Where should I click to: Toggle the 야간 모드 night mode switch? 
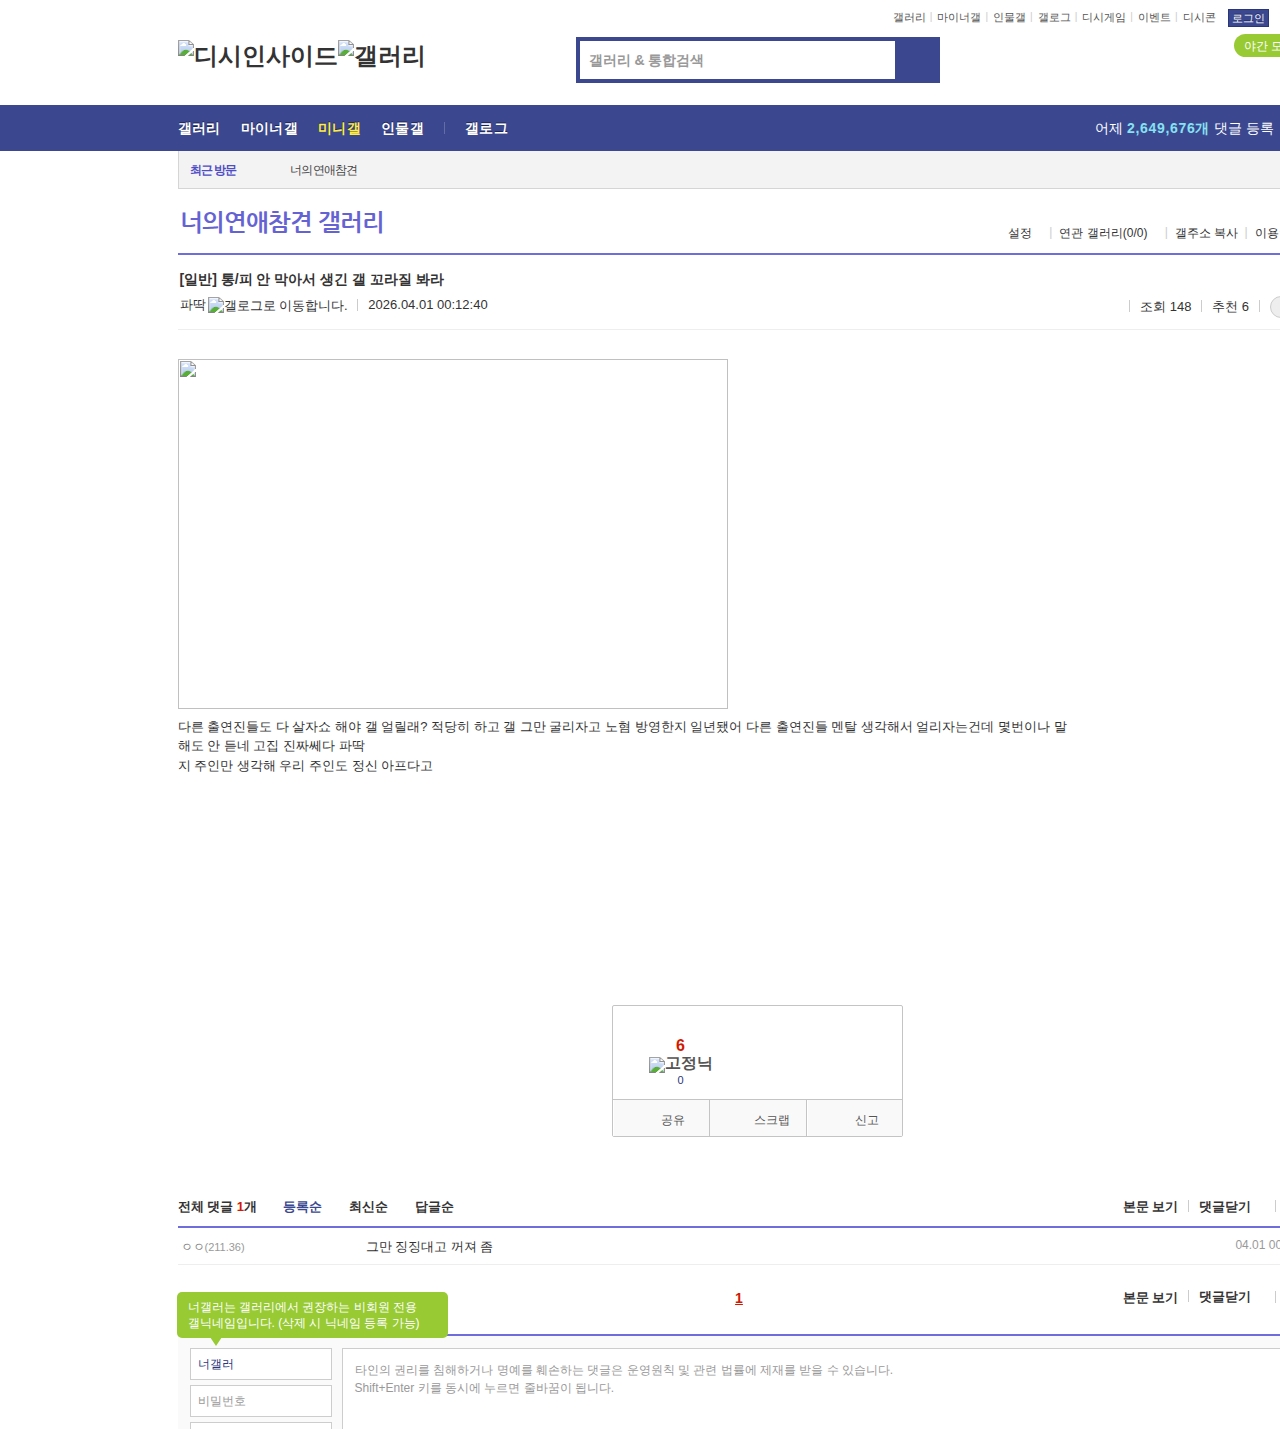click(x=1258, y=46)
